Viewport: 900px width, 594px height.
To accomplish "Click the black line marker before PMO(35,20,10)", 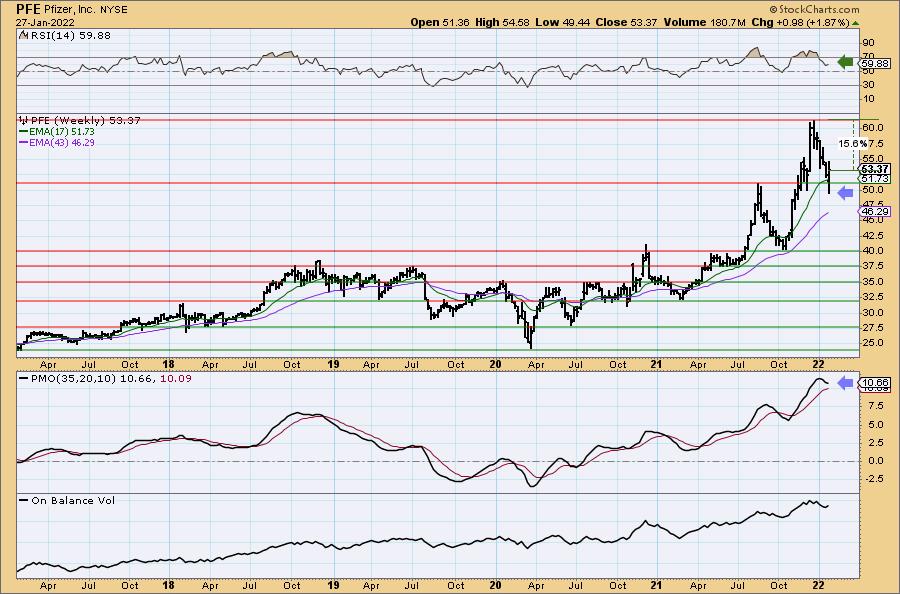I will 24,379.
